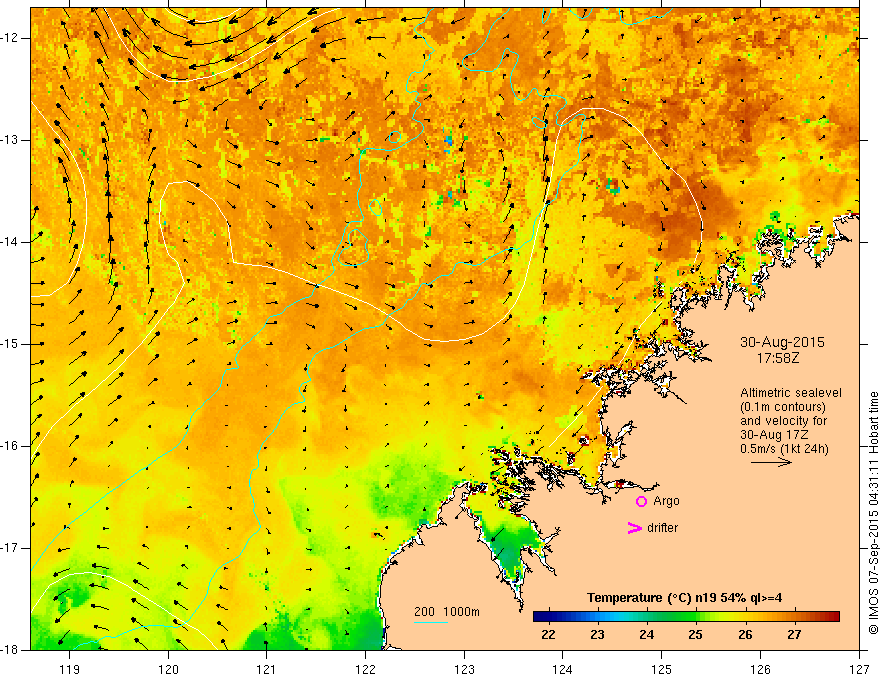
Task: Click the color bar value 22
Action: [548, 635]
